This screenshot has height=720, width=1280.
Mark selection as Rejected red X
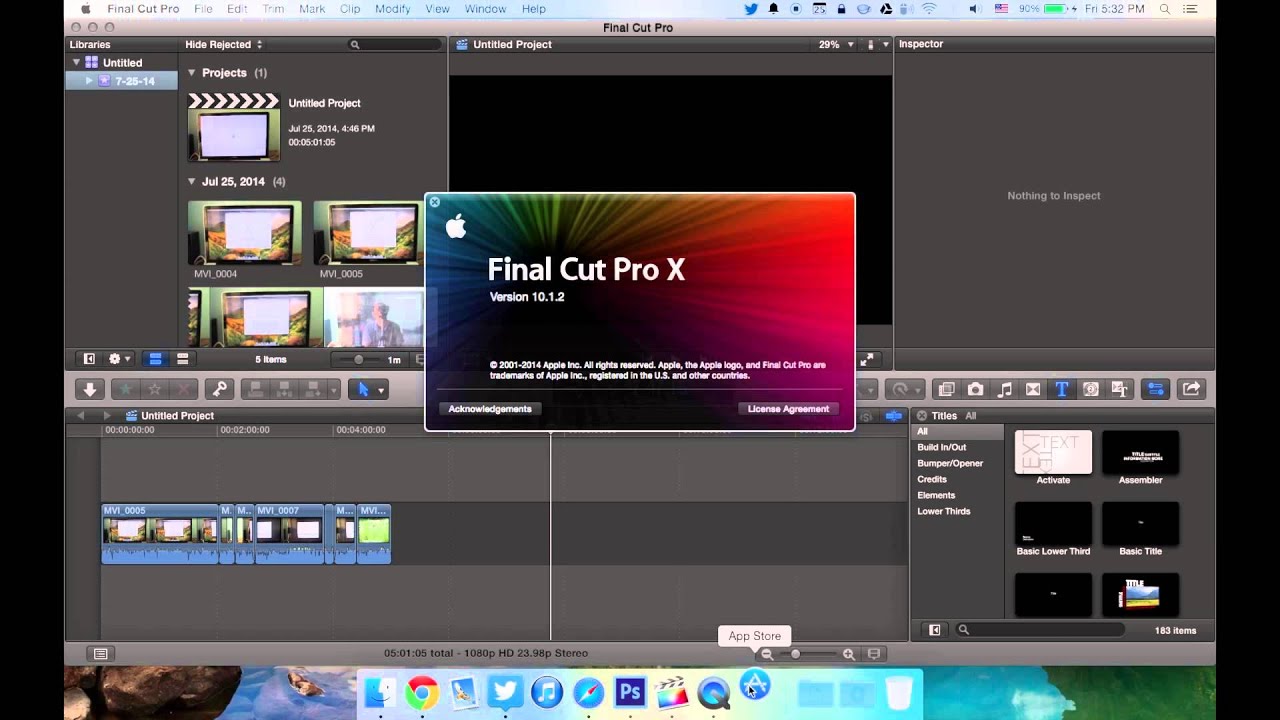[184, 389]
